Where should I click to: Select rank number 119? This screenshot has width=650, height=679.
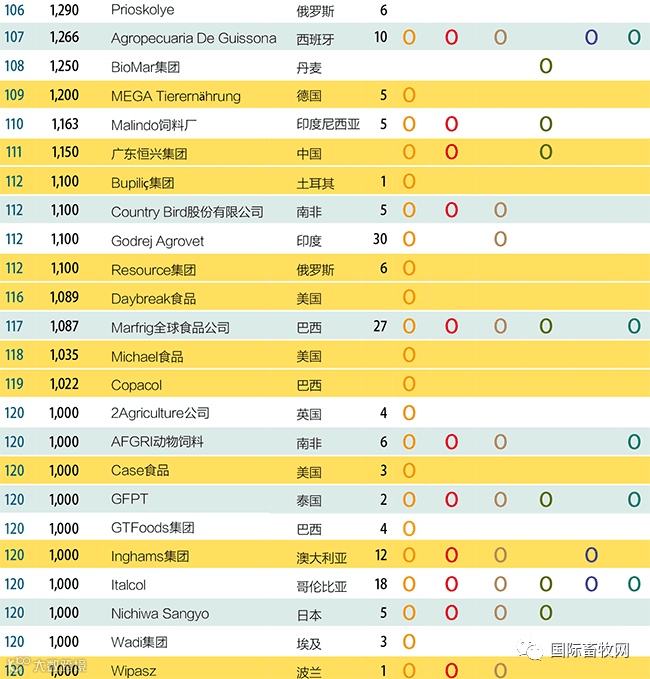pos(14,384)
